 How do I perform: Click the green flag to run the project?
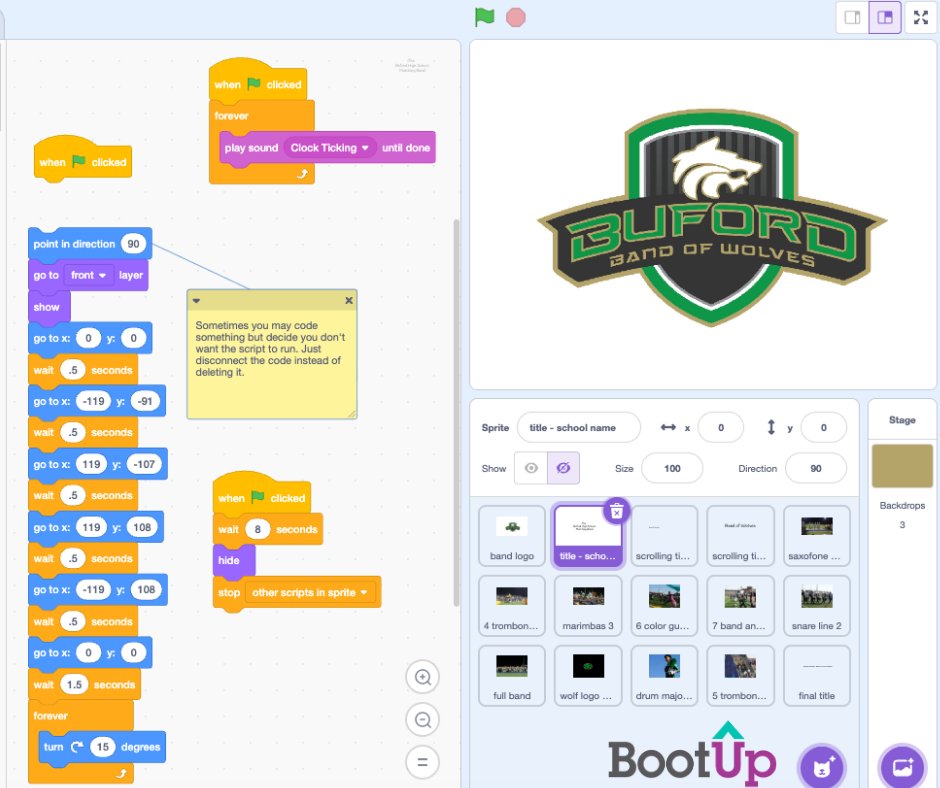click(x=484, y=17)
